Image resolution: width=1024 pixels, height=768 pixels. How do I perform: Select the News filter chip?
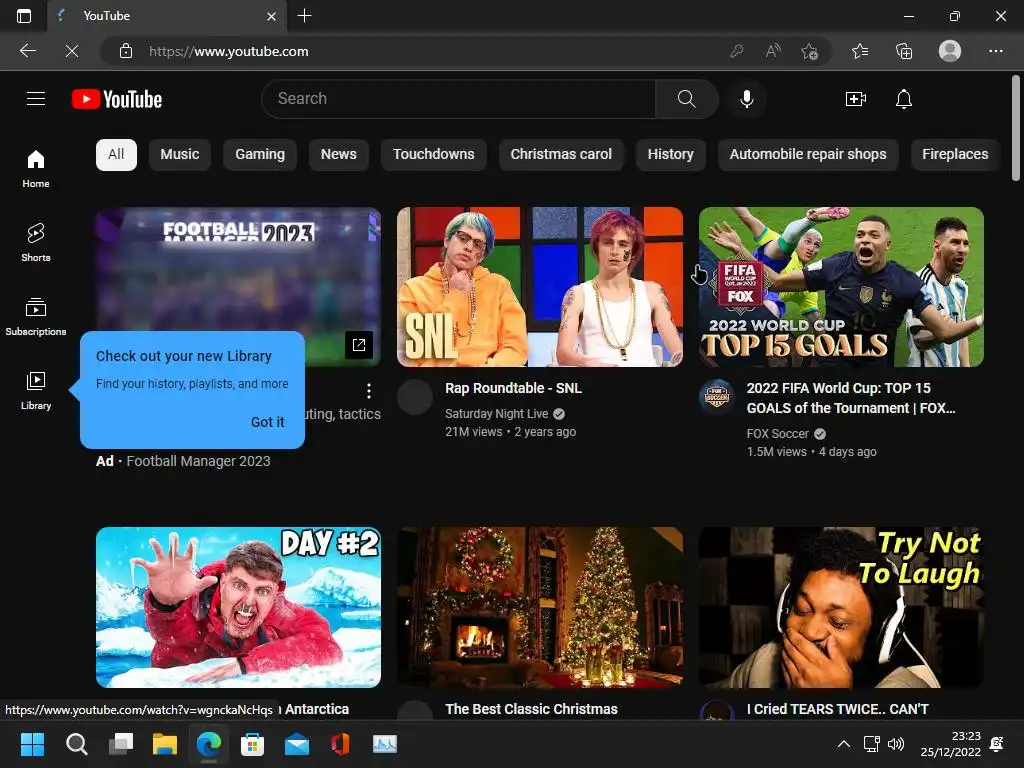click(x=338, y=155)
